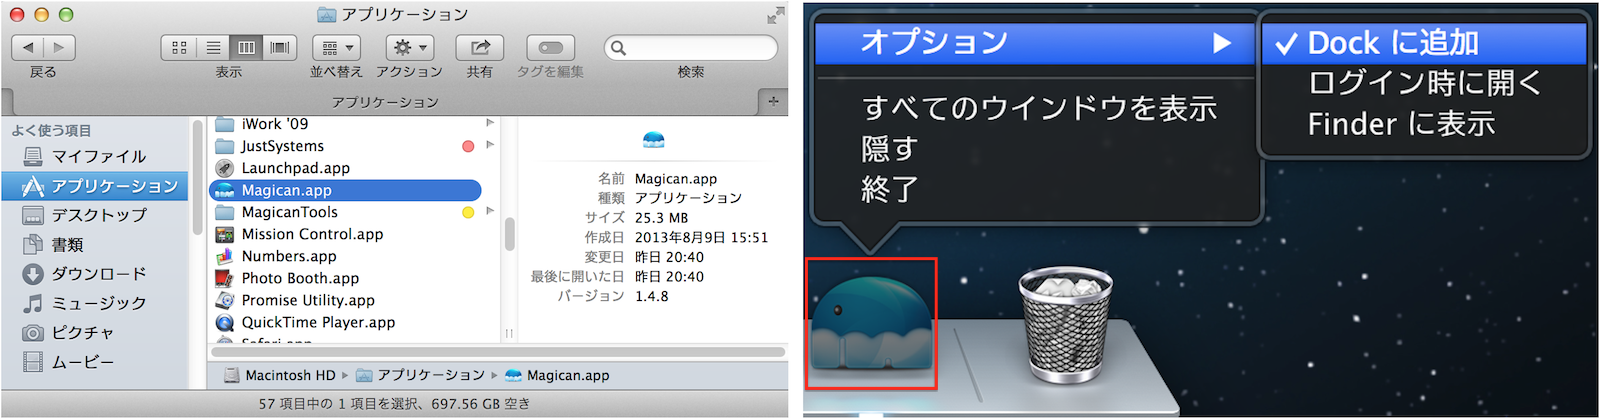Click the Magican whale icon in the Dock

point(871,323)
